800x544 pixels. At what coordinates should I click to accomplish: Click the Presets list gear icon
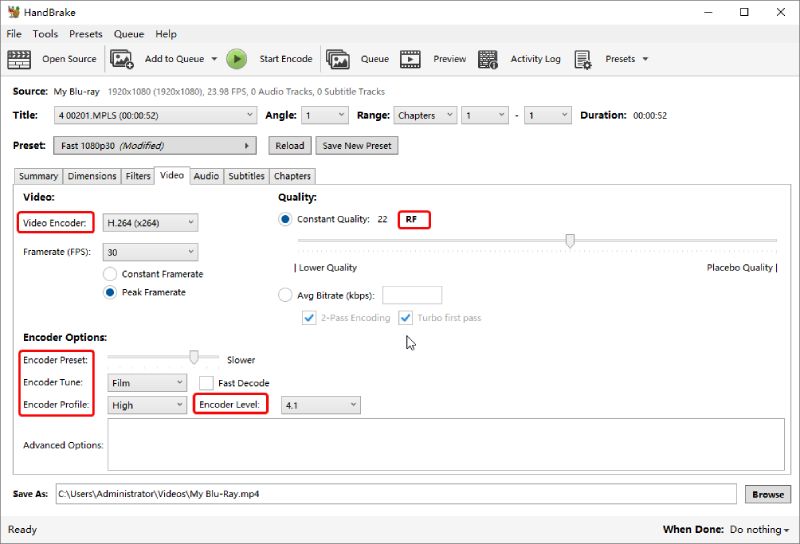[x=583, y=59]
